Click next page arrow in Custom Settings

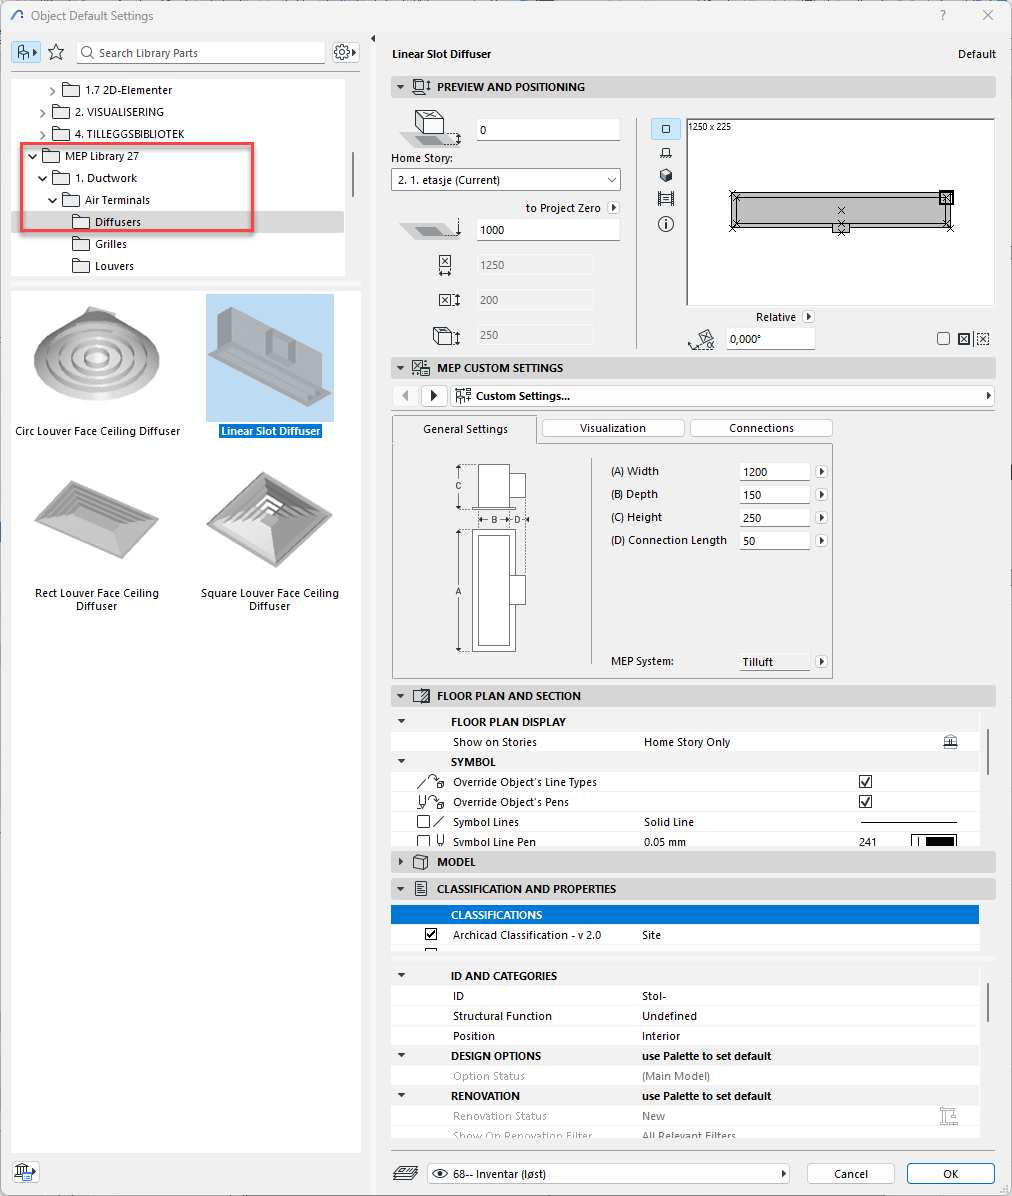pos(434,396)
